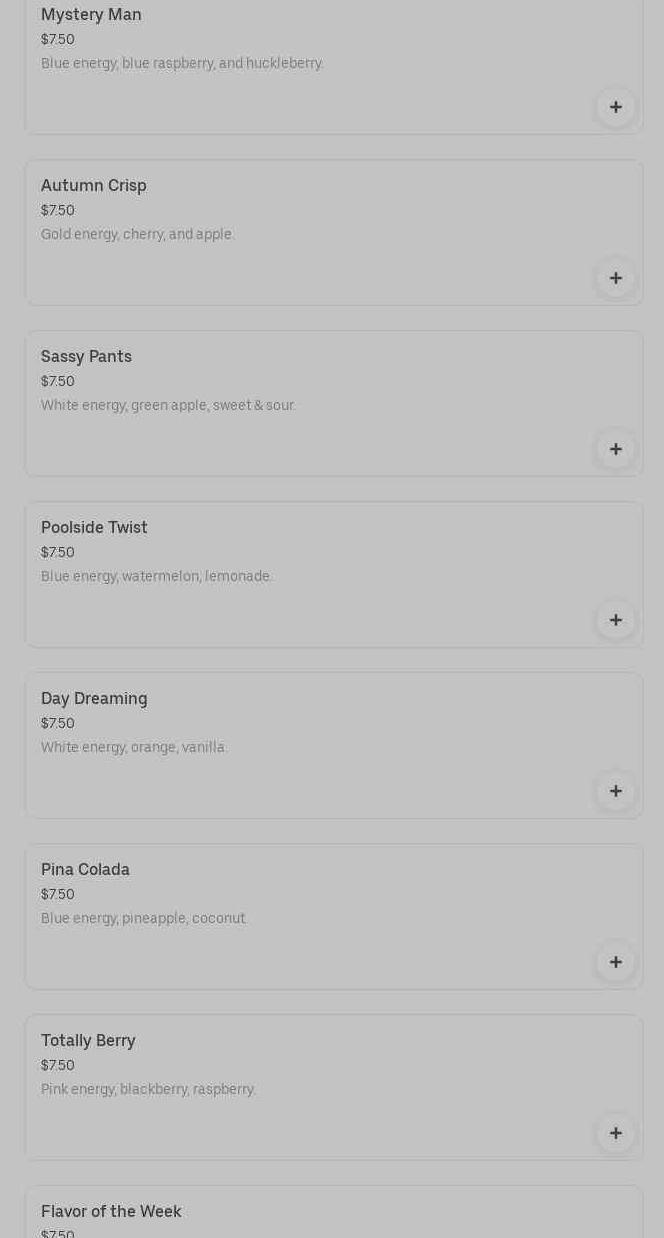Add Pina Colada to the order

[x=615, y=962]
